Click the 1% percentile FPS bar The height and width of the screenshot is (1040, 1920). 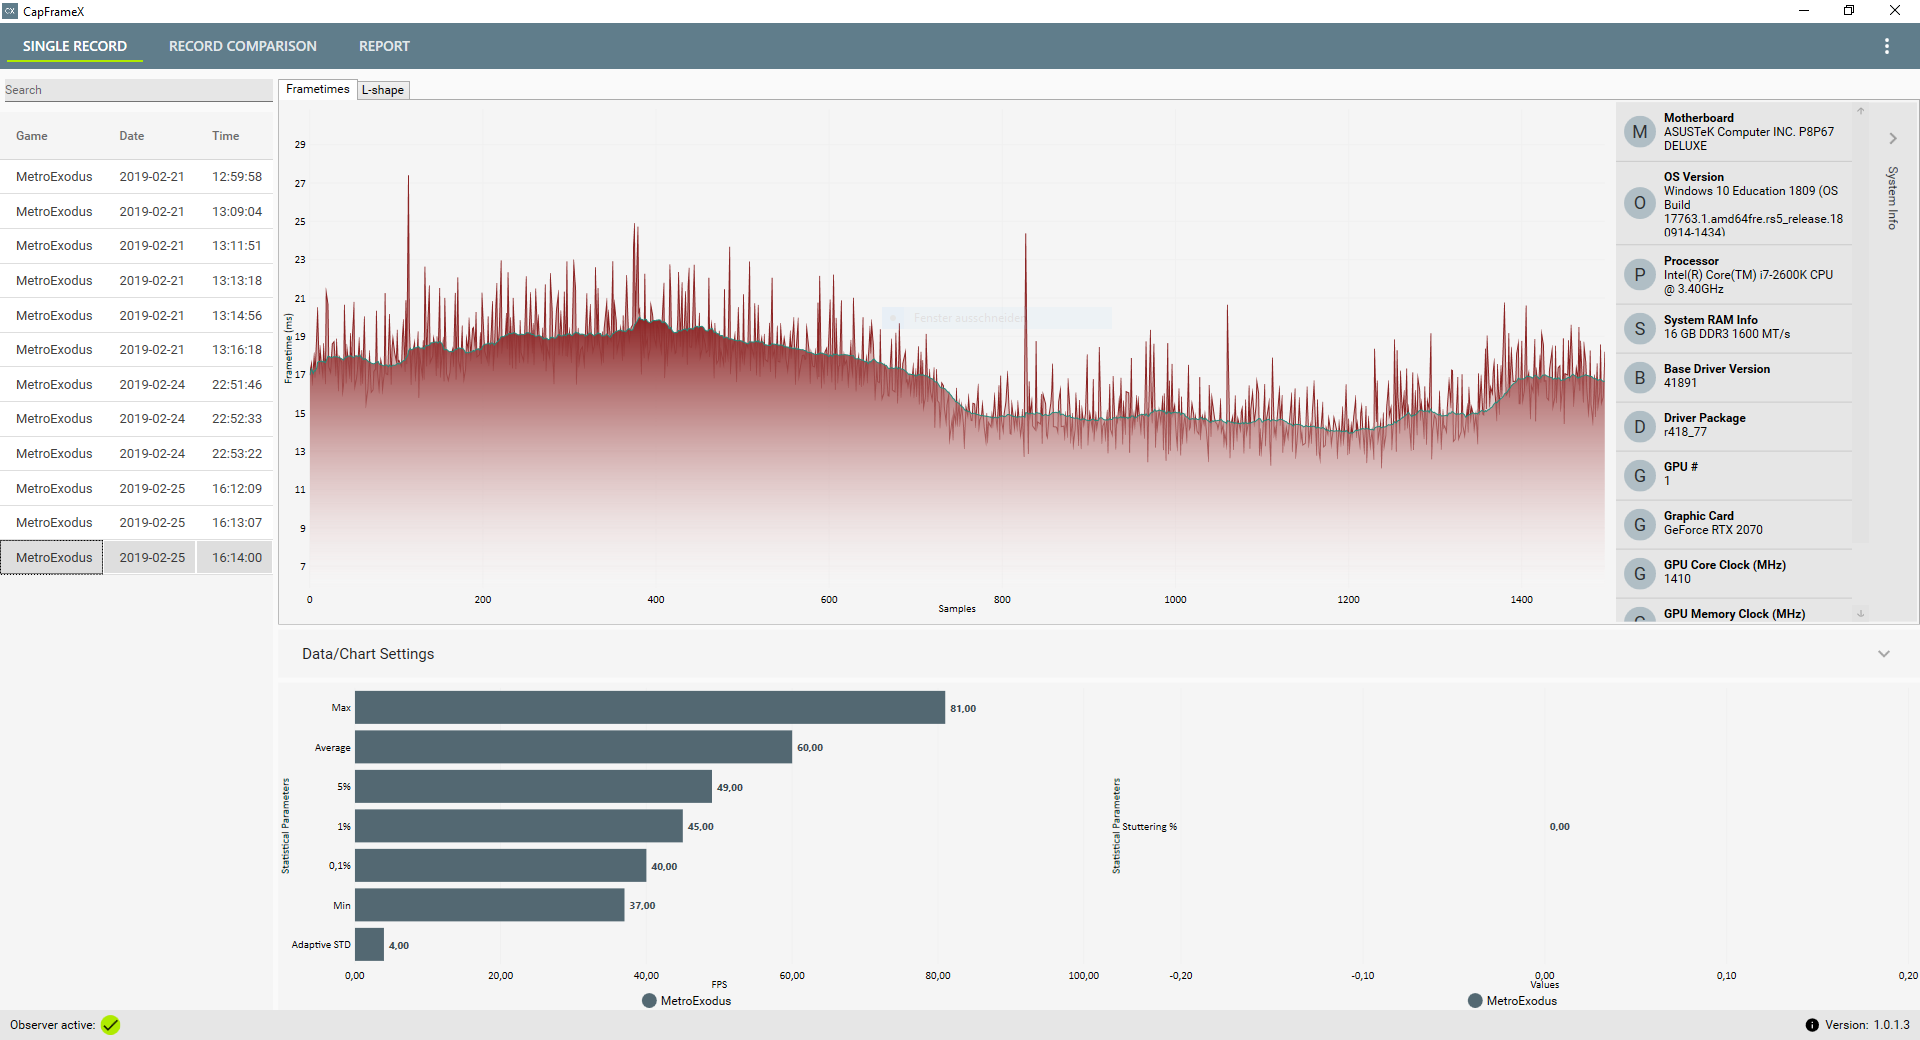519,826
